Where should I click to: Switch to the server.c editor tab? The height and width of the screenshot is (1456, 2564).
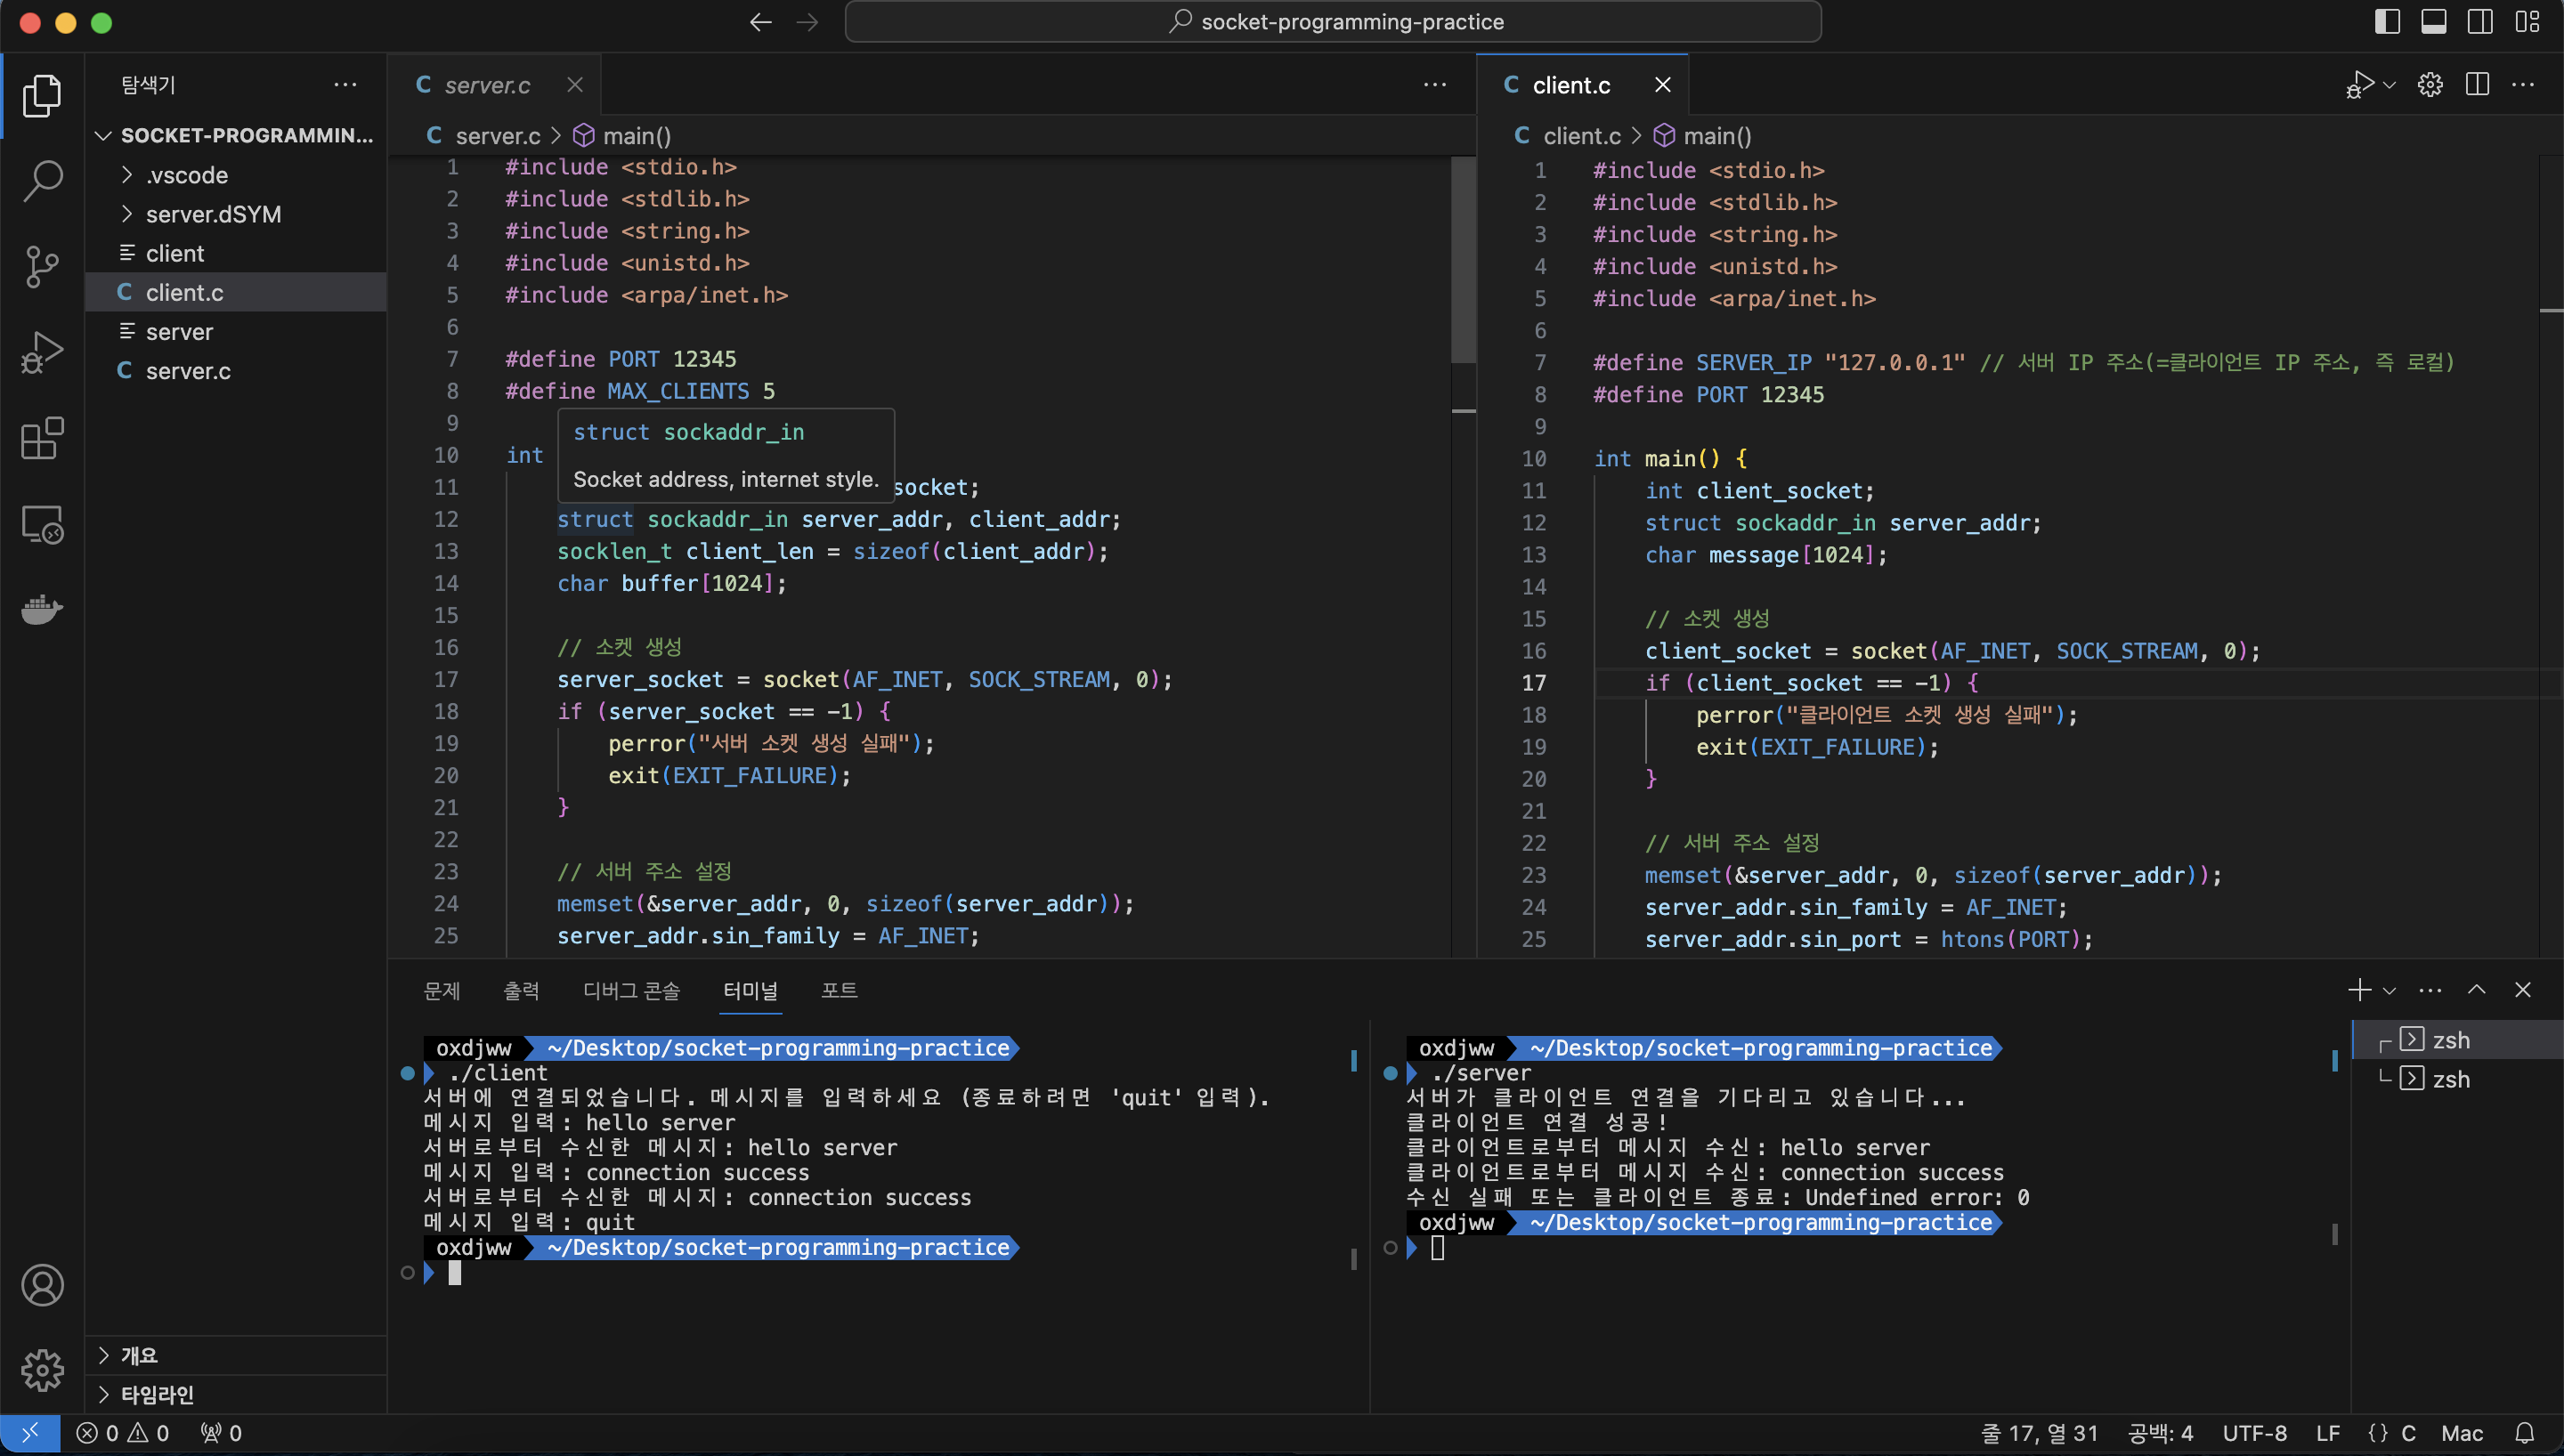pyautogui.click(x=487, y=85)
